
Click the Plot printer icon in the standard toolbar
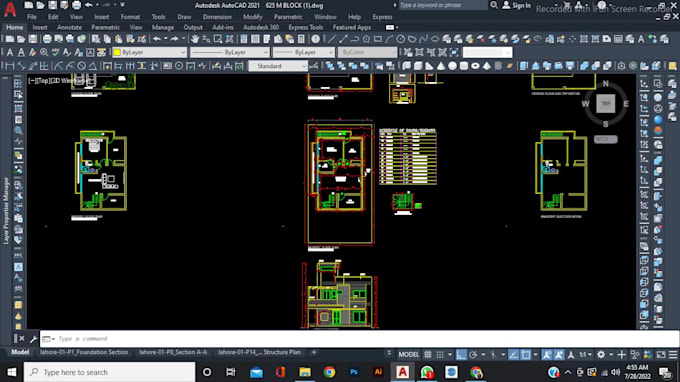coord(47,39)
